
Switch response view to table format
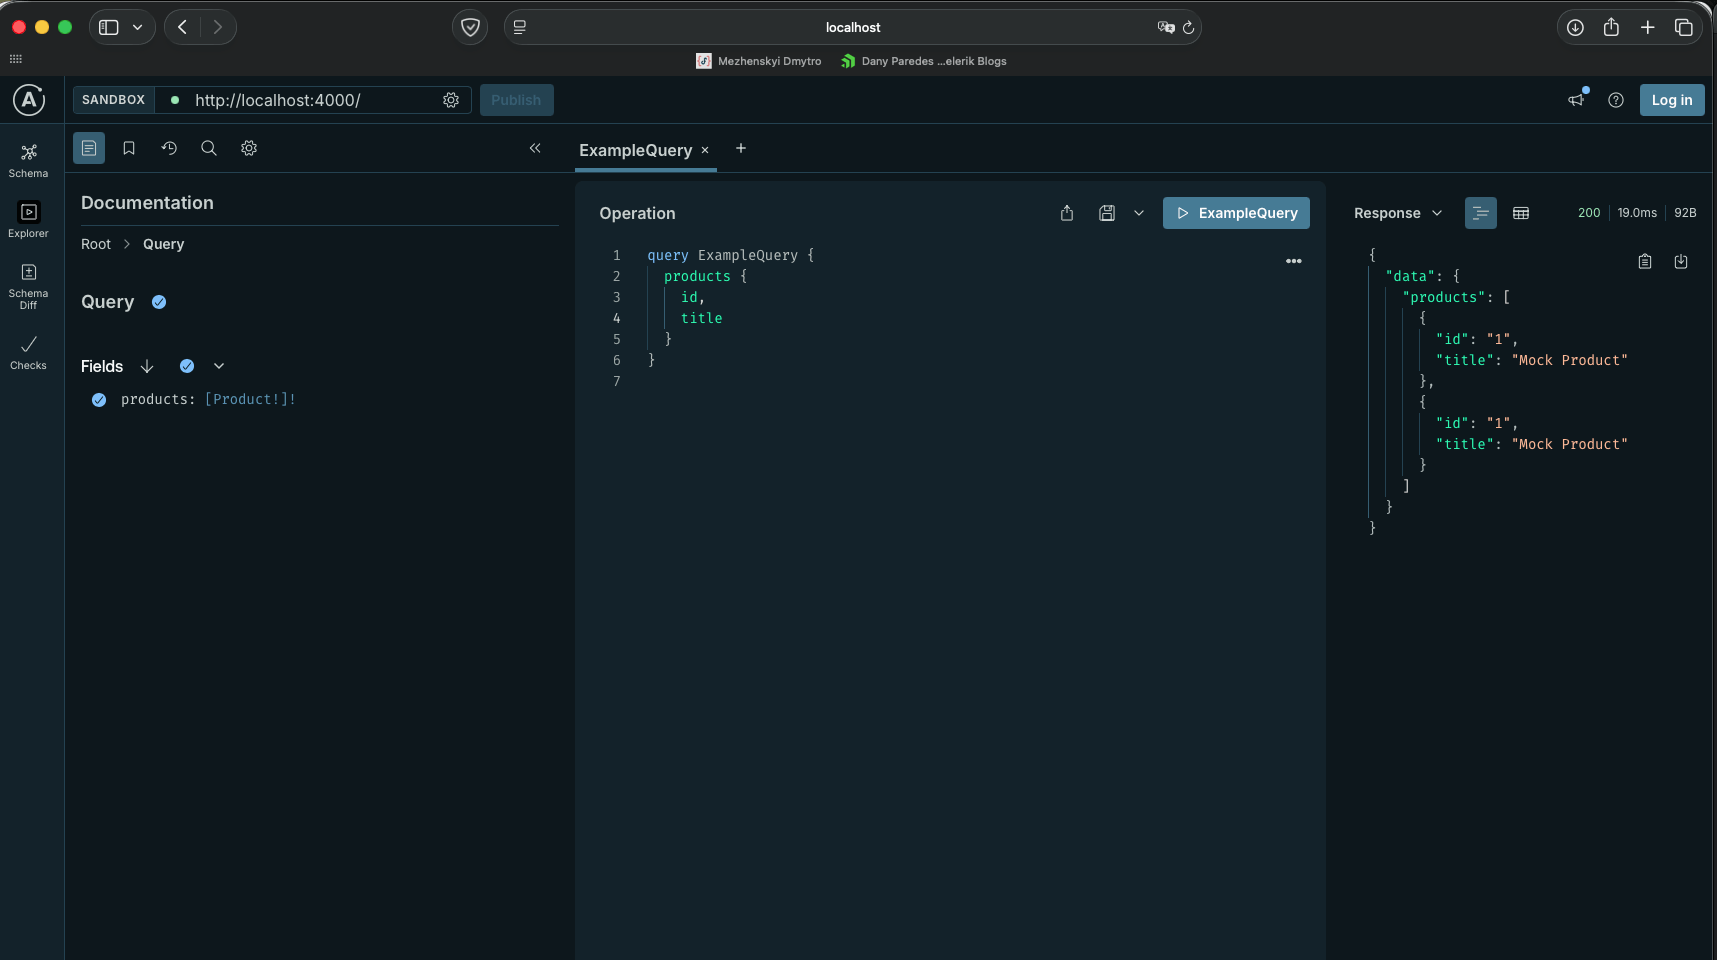[x=1521, y=213]
